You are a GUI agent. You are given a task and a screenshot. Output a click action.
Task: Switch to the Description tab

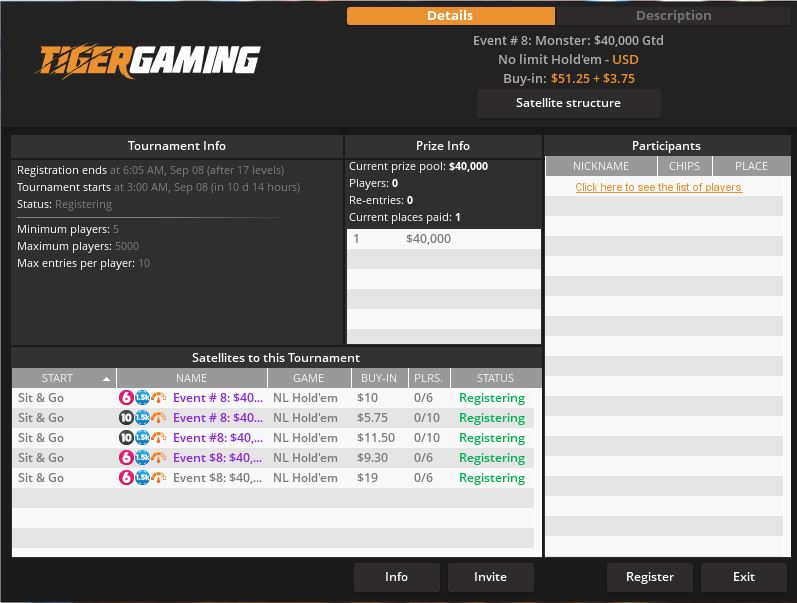tap(673, 16)
